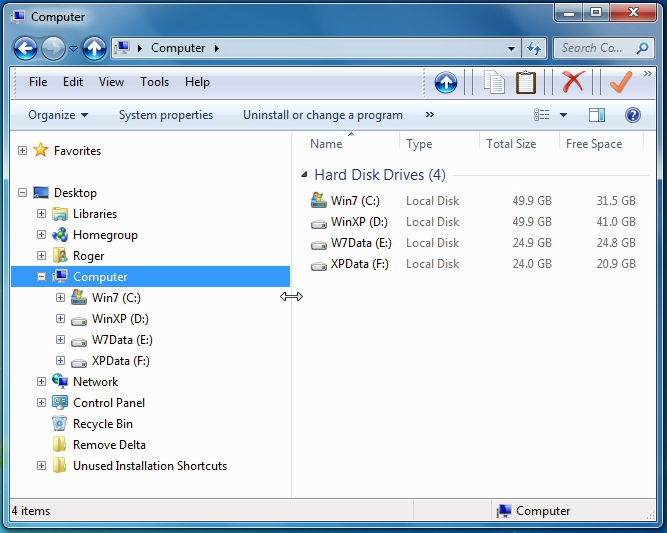Click System properties button
The image size is (667, 533).
[166, 115]
